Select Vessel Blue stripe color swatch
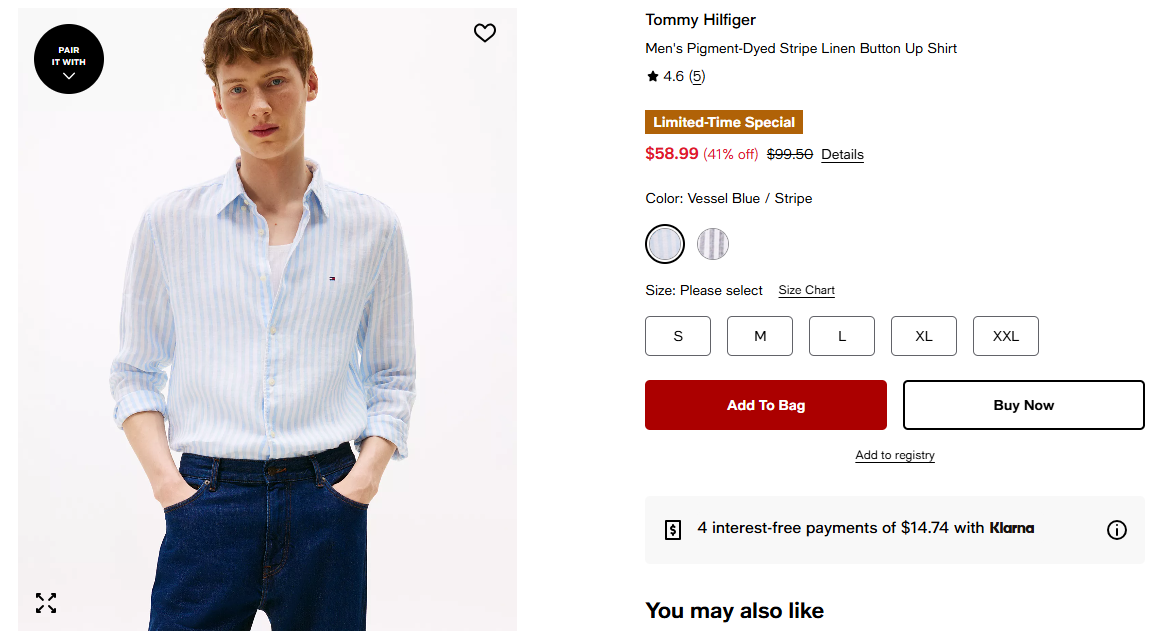 [x=665, y=244]
